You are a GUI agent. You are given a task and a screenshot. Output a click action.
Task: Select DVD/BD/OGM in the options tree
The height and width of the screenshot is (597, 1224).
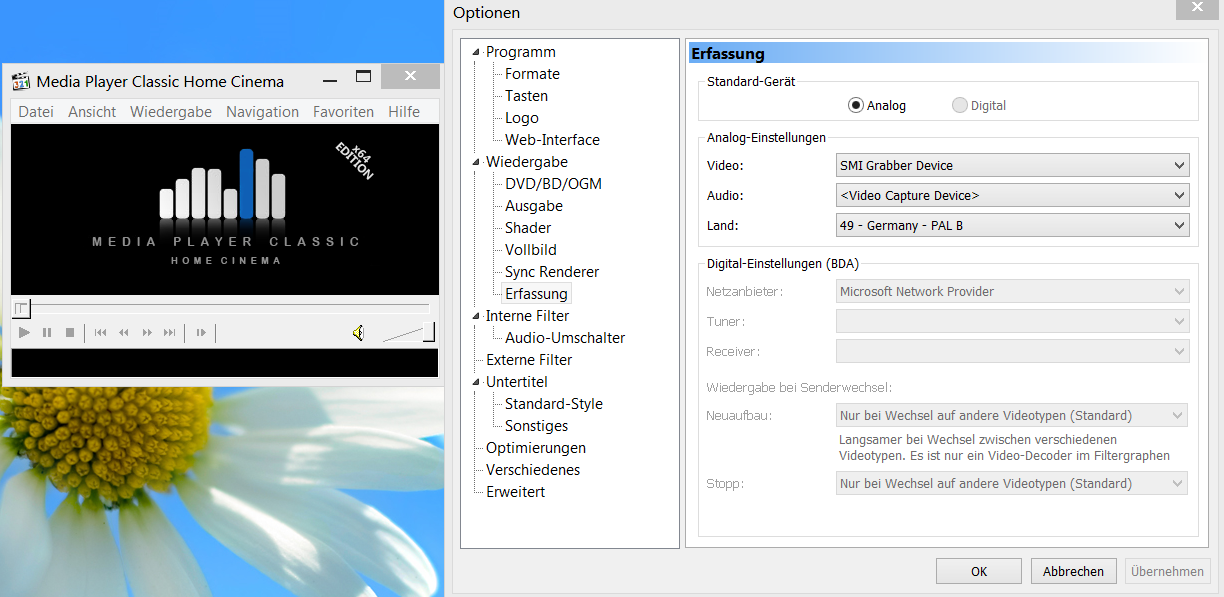553,184
